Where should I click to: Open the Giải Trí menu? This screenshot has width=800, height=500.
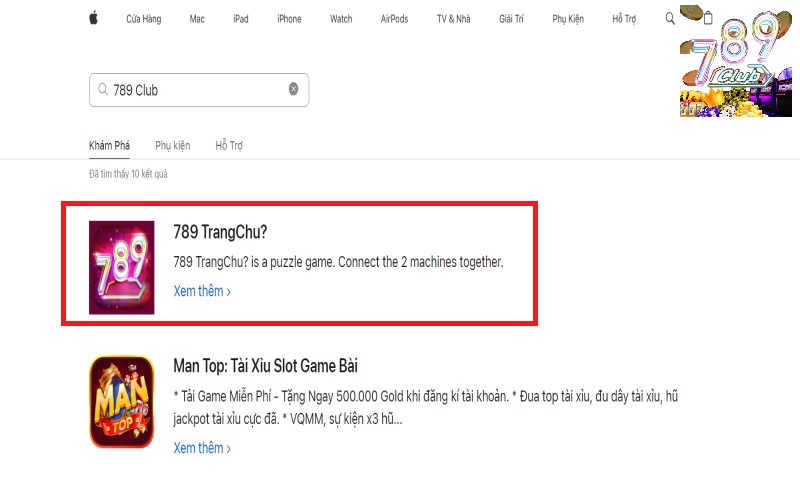(x=511, y=19)
